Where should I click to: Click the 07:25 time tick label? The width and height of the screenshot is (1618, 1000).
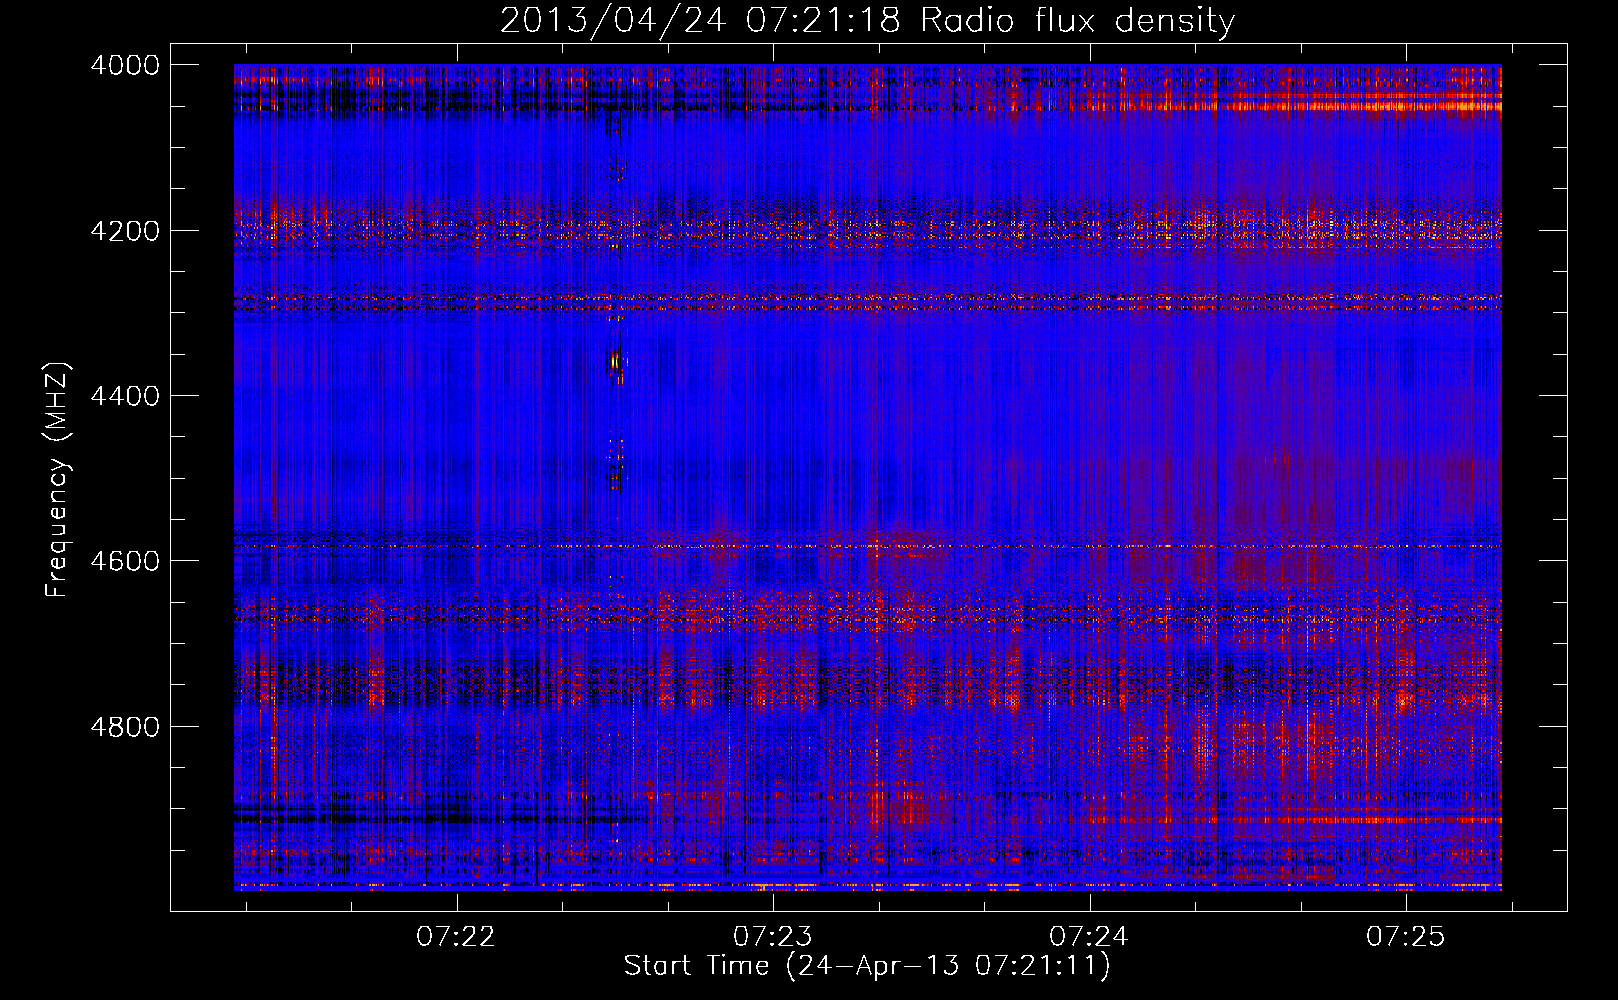[1406, 936]
